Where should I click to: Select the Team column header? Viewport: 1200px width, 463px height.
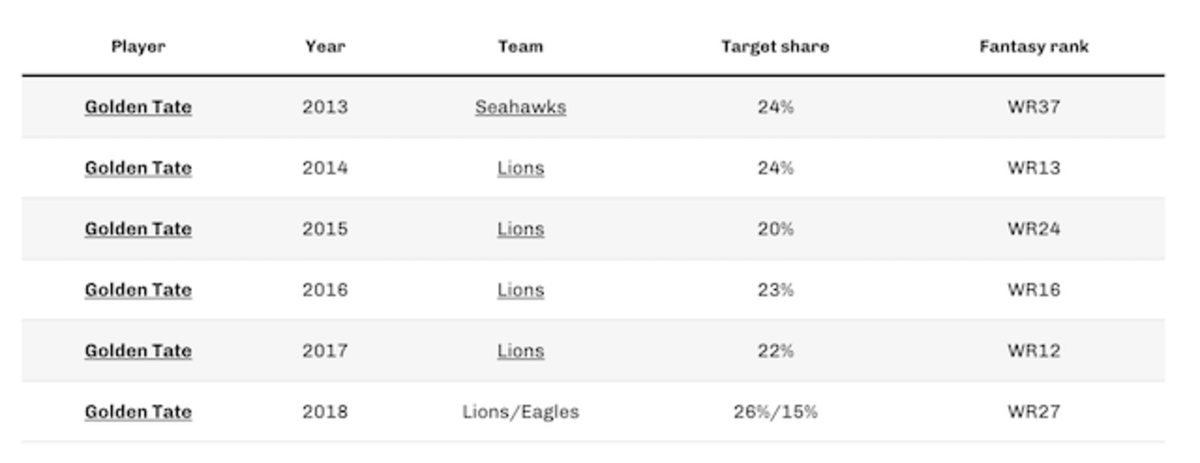(520, 47)
